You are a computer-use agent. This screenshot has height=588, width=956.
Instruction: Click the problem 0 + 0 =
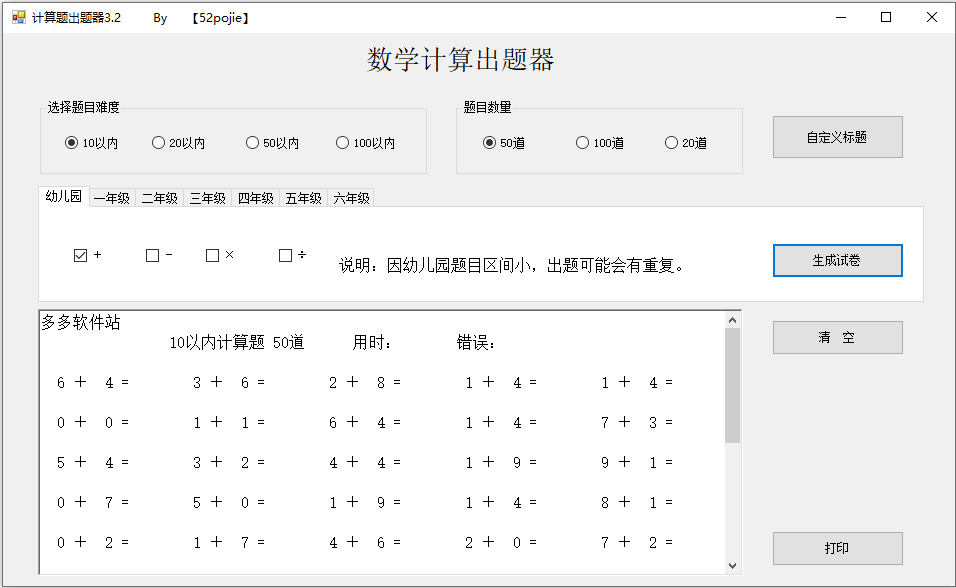[x=93, y=423]
